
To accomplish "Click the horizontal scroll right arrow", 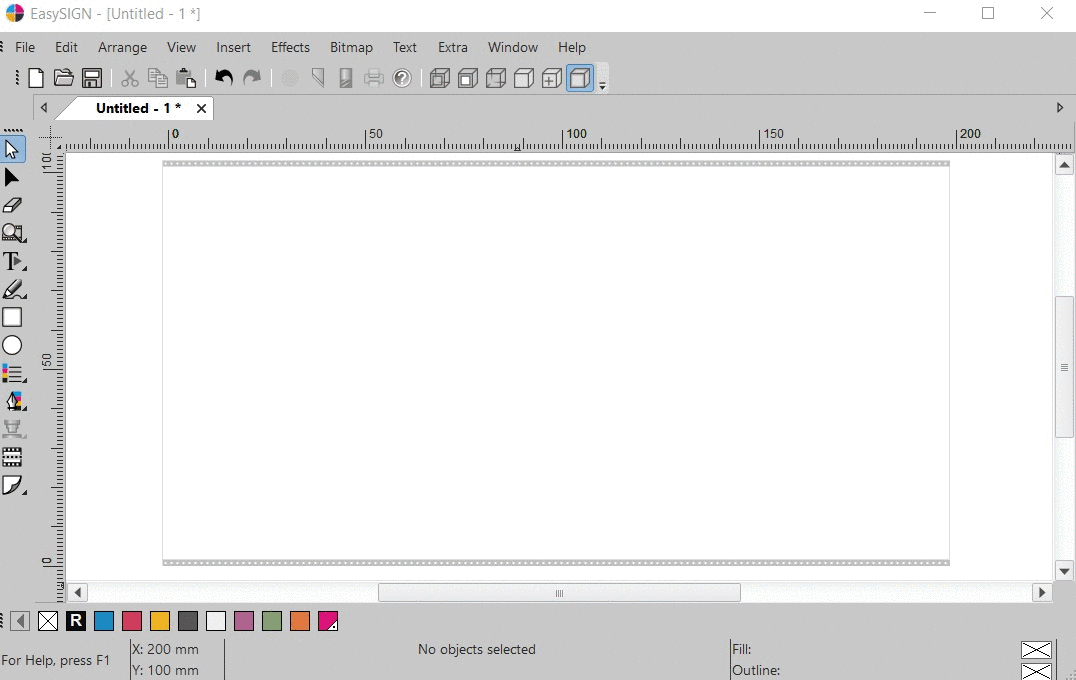I will tap(1042, 593).
